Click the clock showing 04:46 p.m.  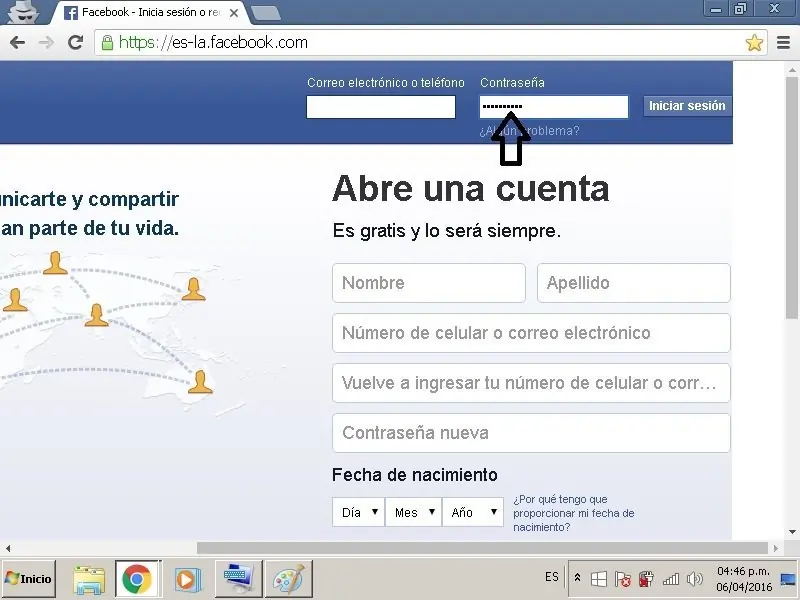(x=743, y=579)
